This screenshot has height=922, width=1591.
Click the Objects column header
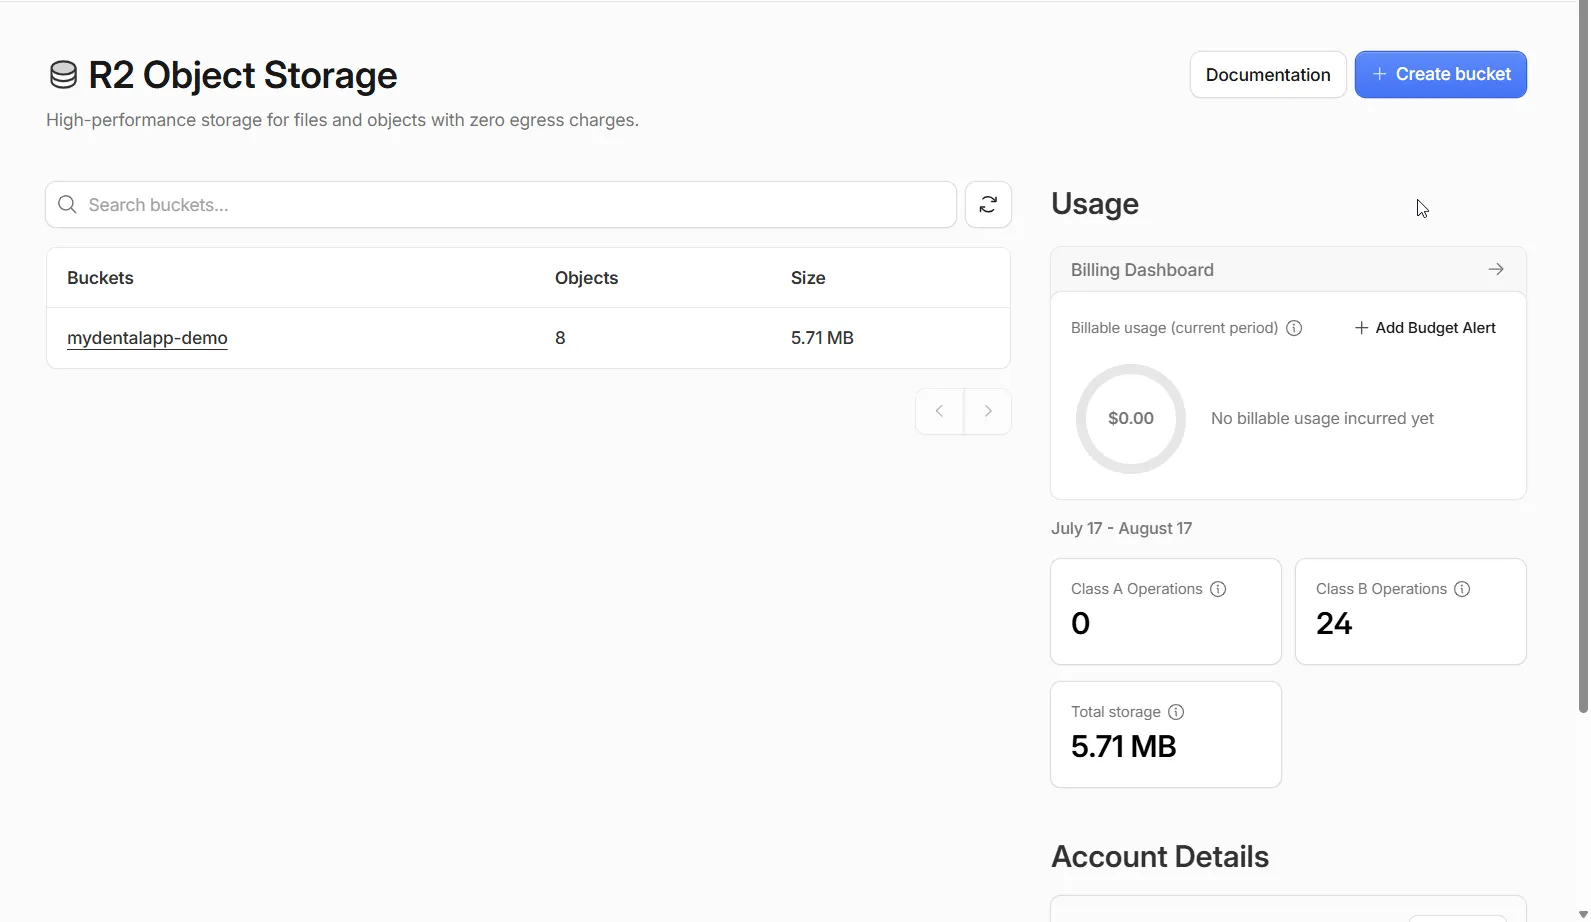[x=586, y=278]
